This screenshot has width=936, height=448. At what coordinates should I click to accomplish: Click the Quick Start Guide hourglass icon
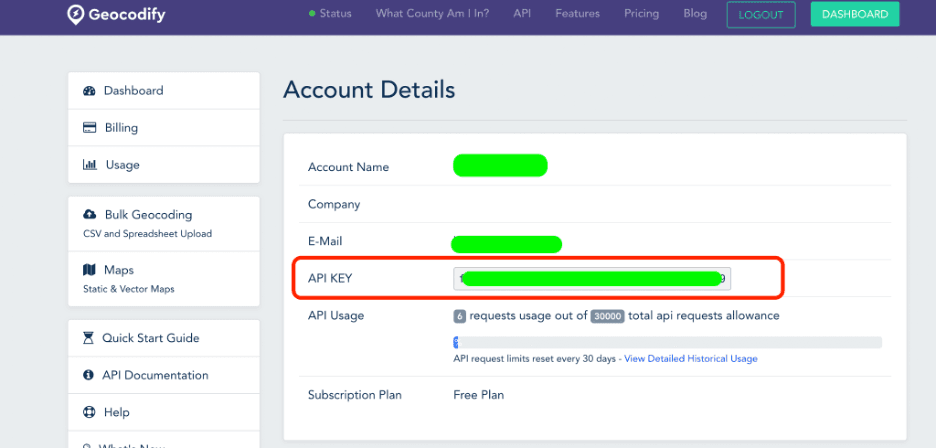[89, 338]
